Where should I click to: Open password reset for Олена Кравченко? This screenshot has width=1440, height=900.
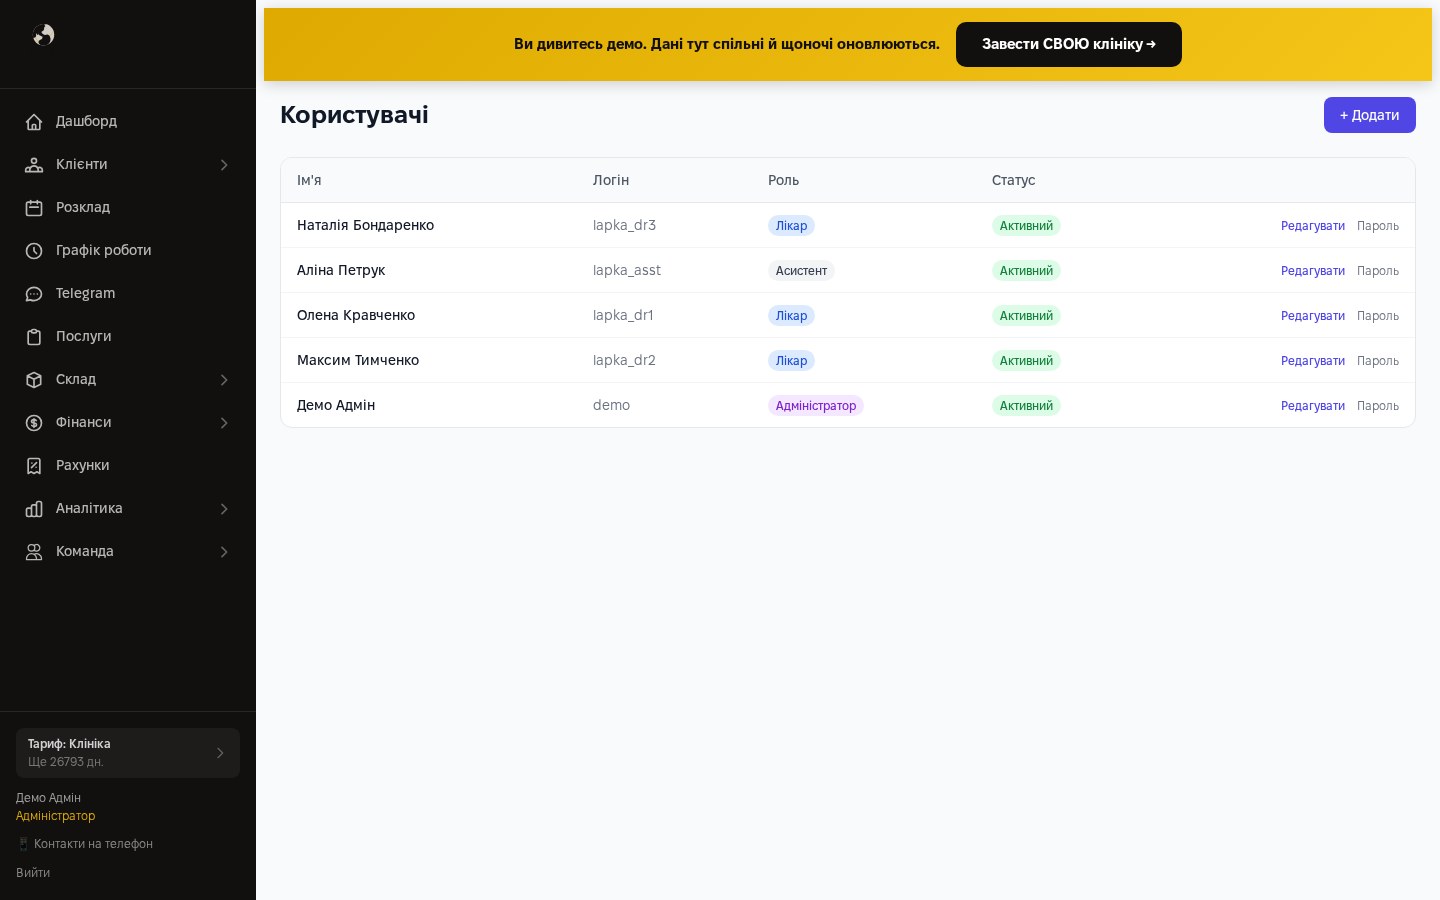(1378, 316)
